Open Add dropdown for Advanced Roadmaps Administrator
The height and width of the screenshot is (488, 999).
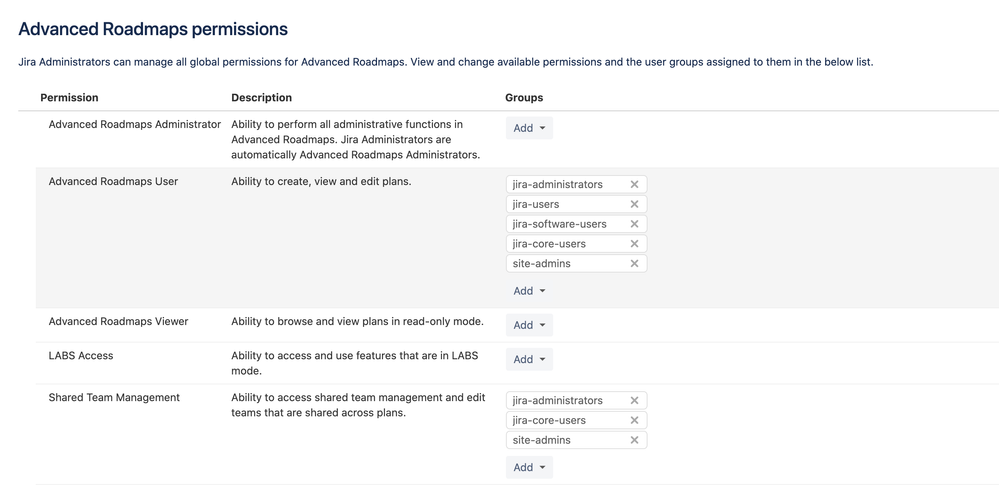point(529,128)
